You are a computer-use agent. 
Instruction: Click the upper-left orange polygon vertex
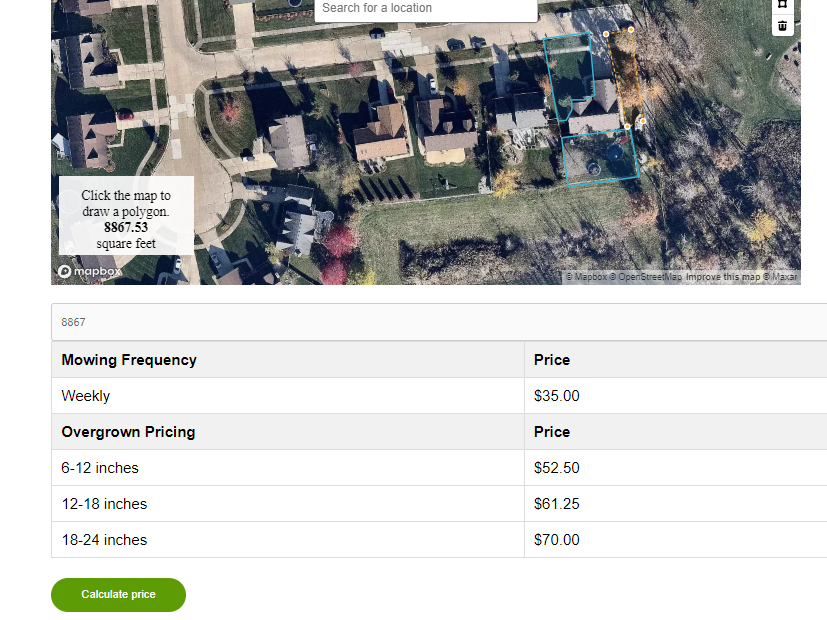coord(606,34)
